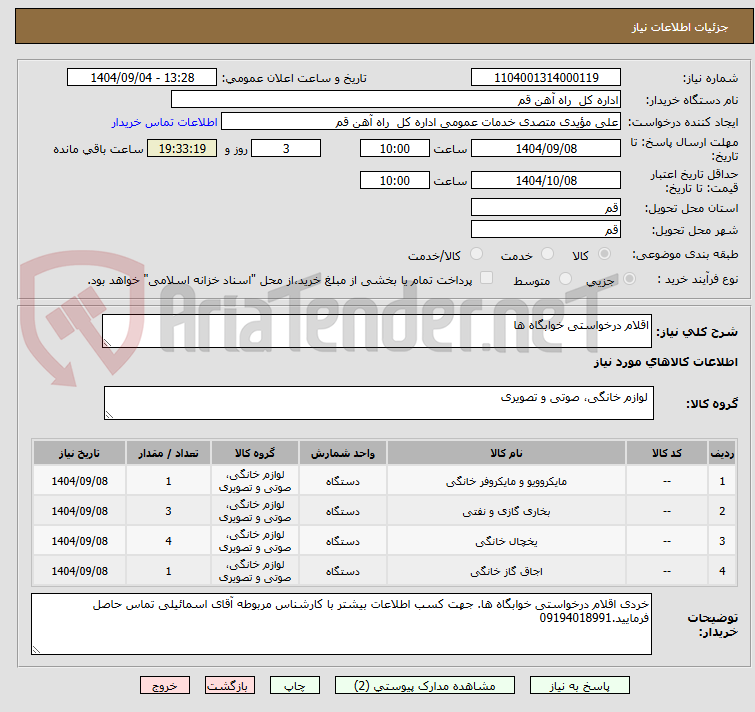Screen dimensions: 755x712
Task: Open the اطلاعات تماس خریدار link
Action: point(165,122)
